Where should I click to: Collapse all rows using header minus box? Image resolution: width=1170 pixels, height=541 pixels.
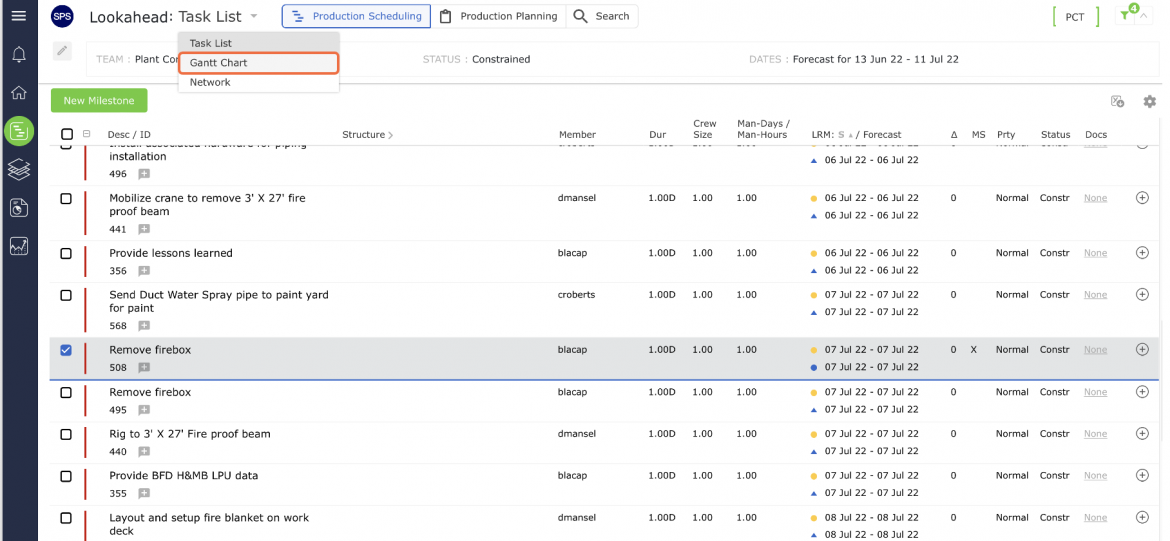87,134
